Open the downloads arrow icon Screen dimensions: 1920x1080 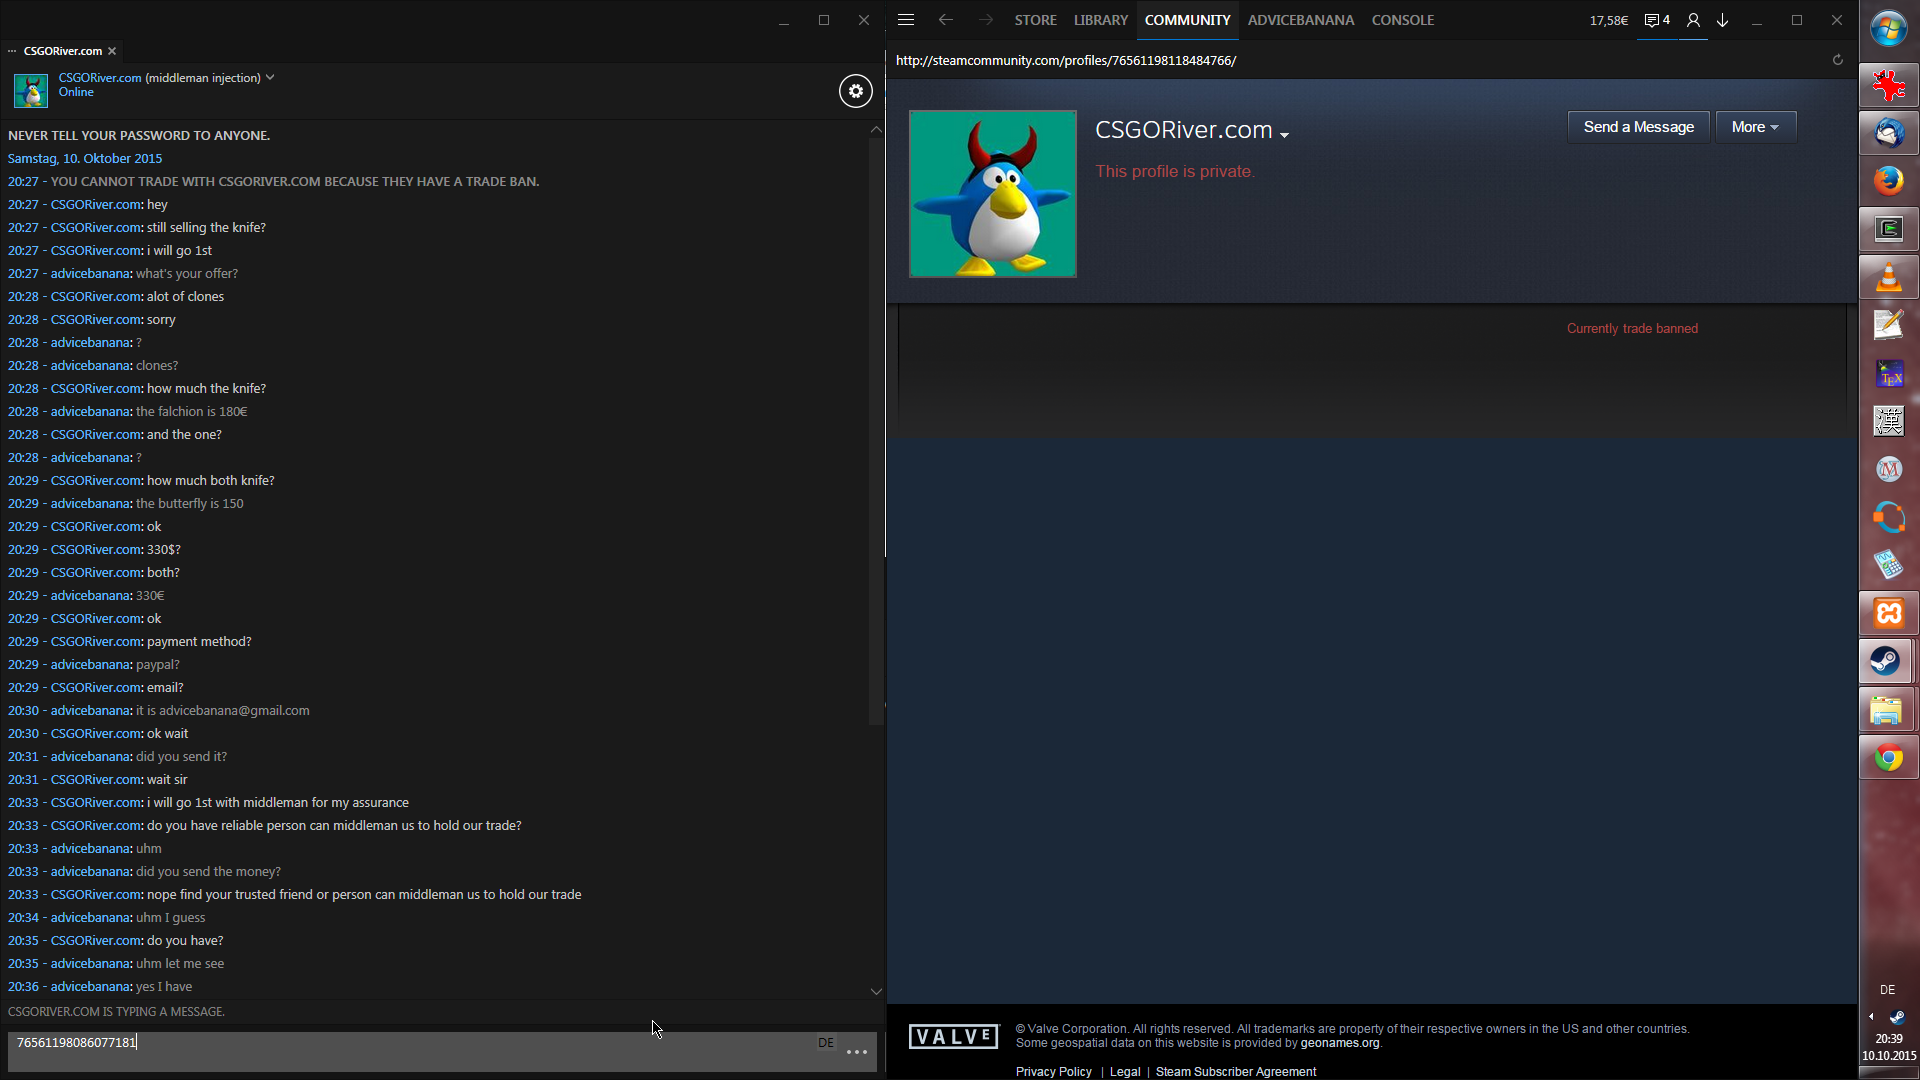1723,20
